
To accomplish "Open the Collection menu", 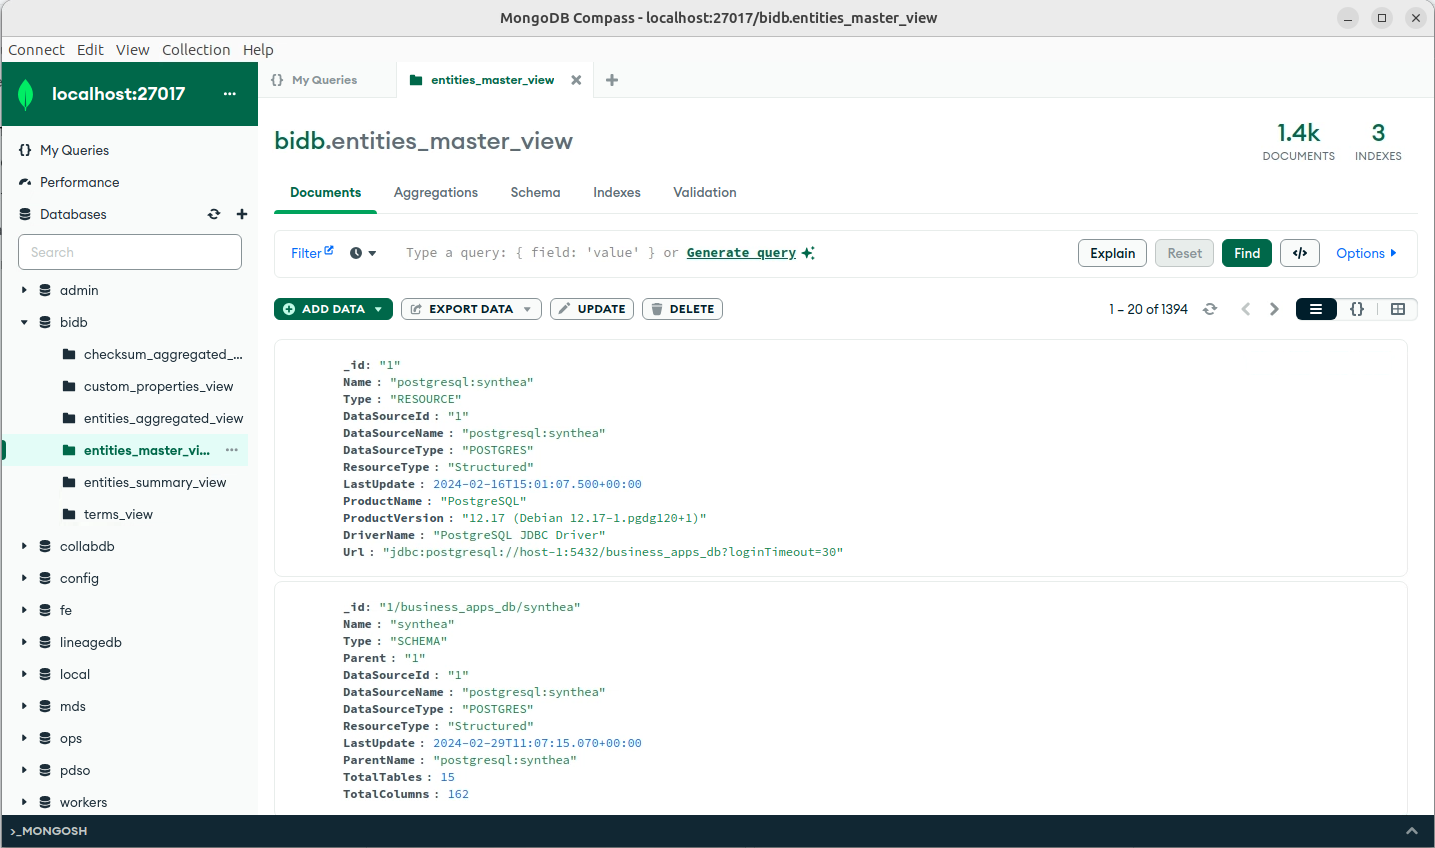I will point(196,50).
